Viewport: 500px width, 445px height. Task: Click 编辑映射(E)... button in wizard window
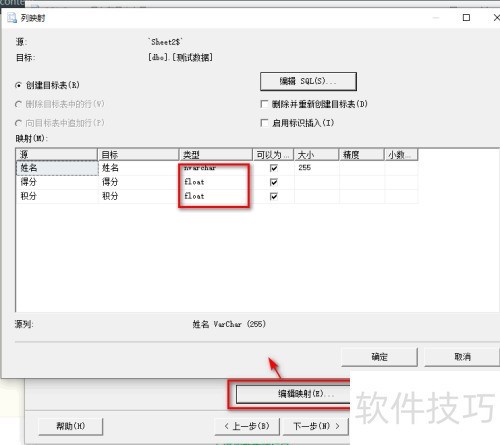click(x=293, y=394)
